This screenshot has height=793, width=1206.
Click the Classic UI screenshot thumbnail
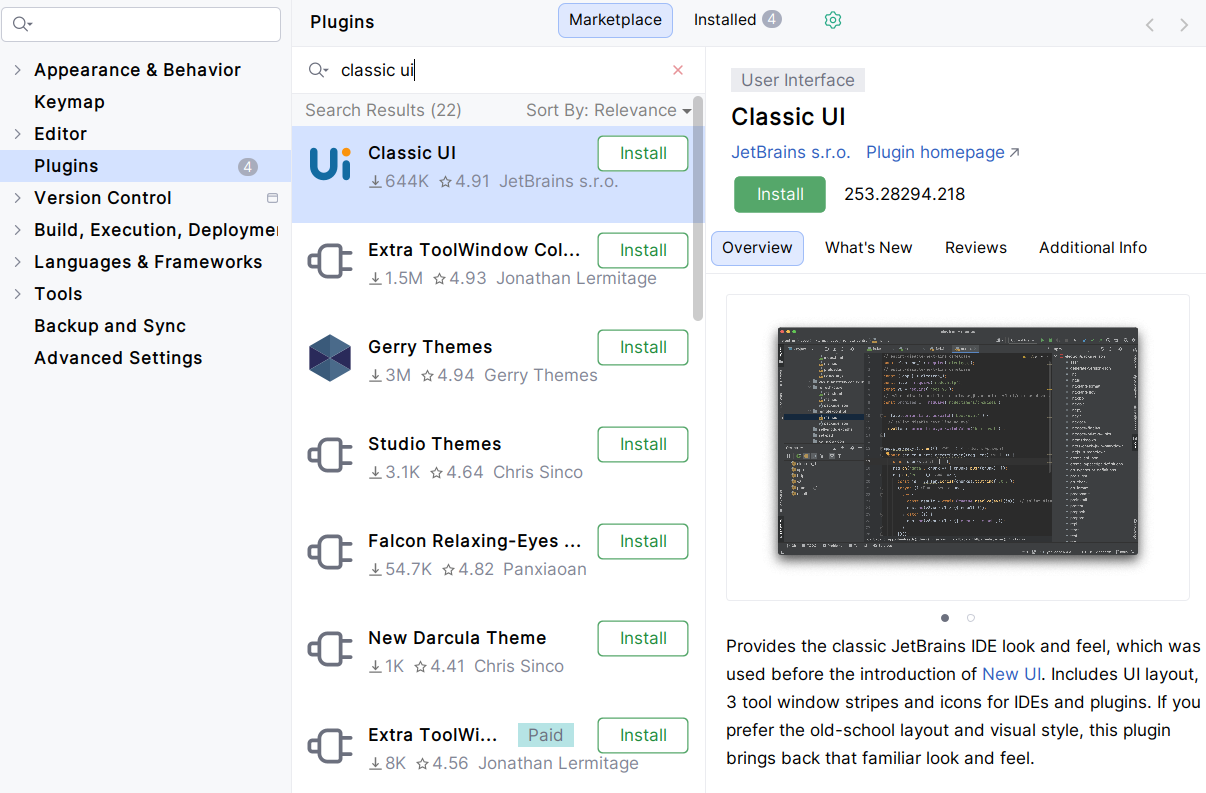(x=957, y=442)
